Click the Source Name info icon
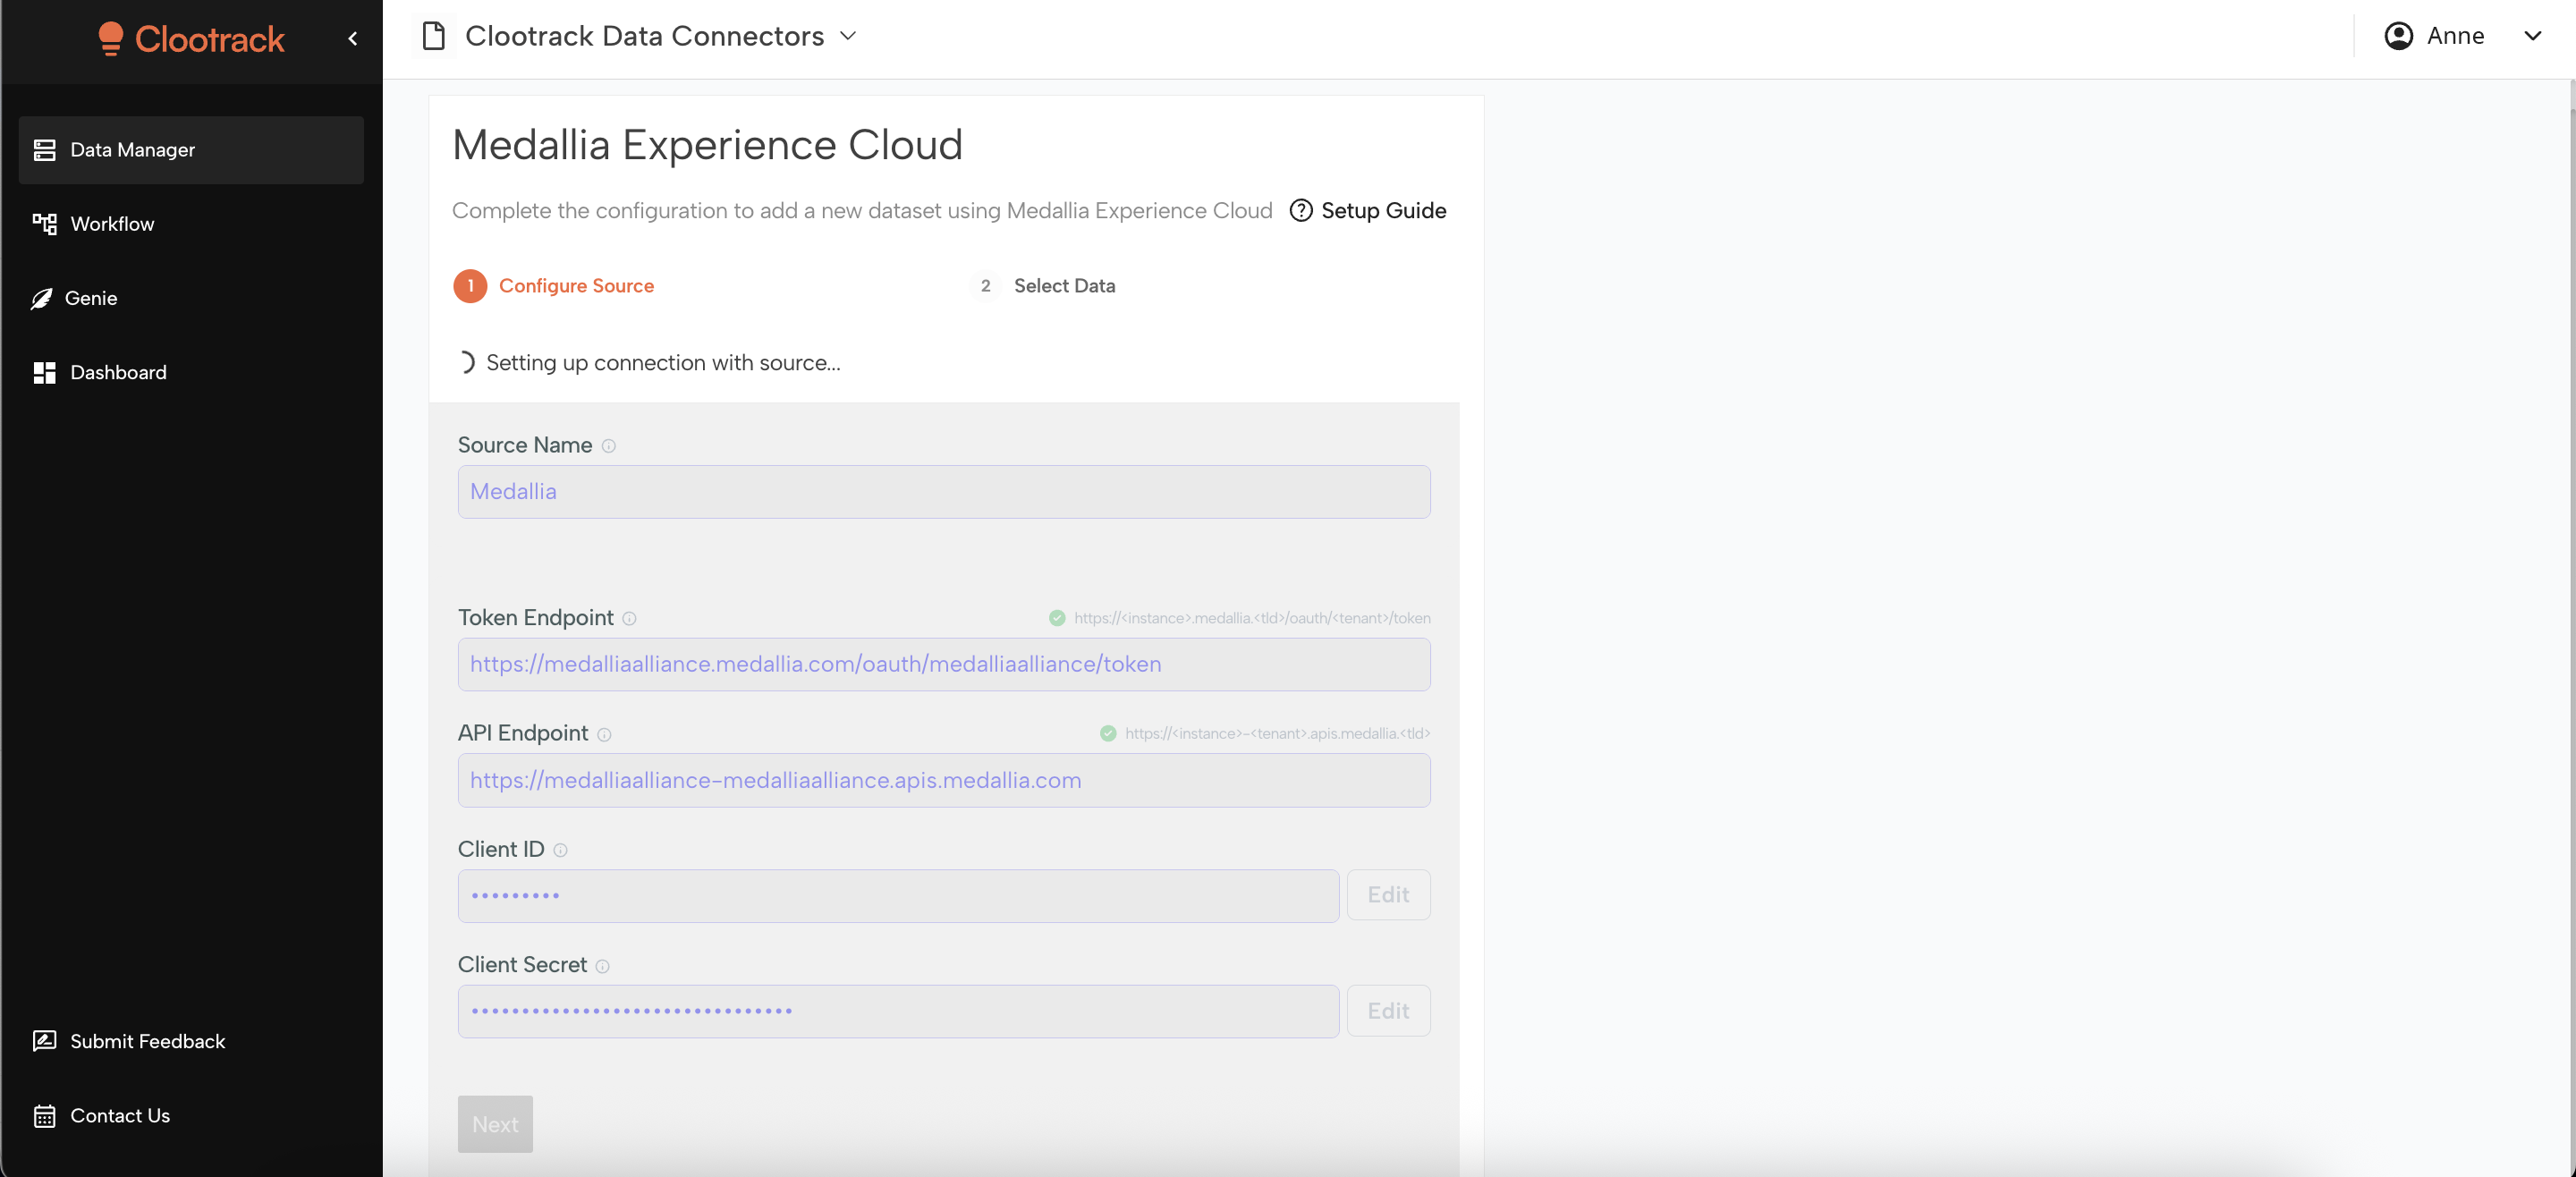2576x1177 pixels. [608, 446]
